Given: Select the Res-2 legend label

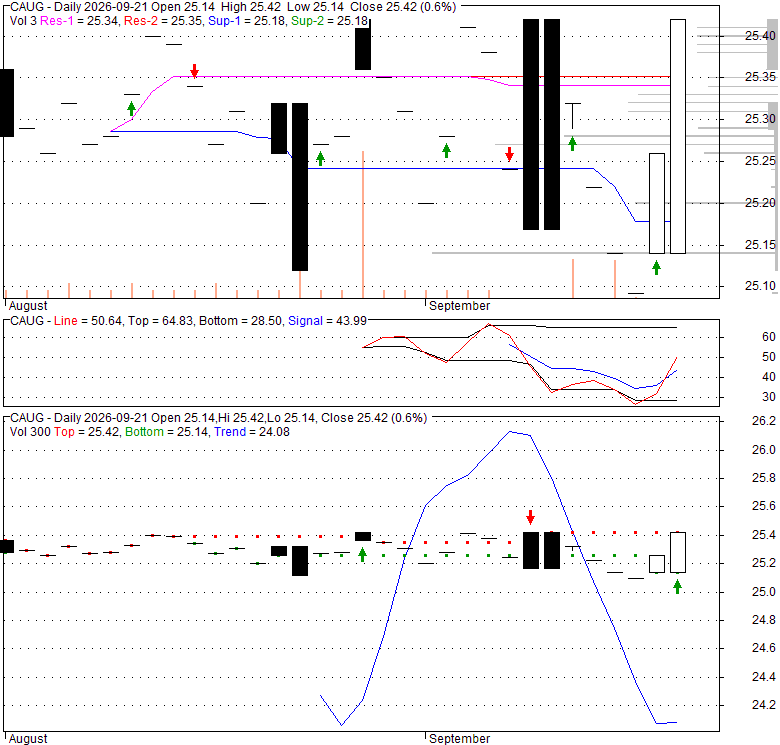Looking at the screenshot, I should [140, 21].
